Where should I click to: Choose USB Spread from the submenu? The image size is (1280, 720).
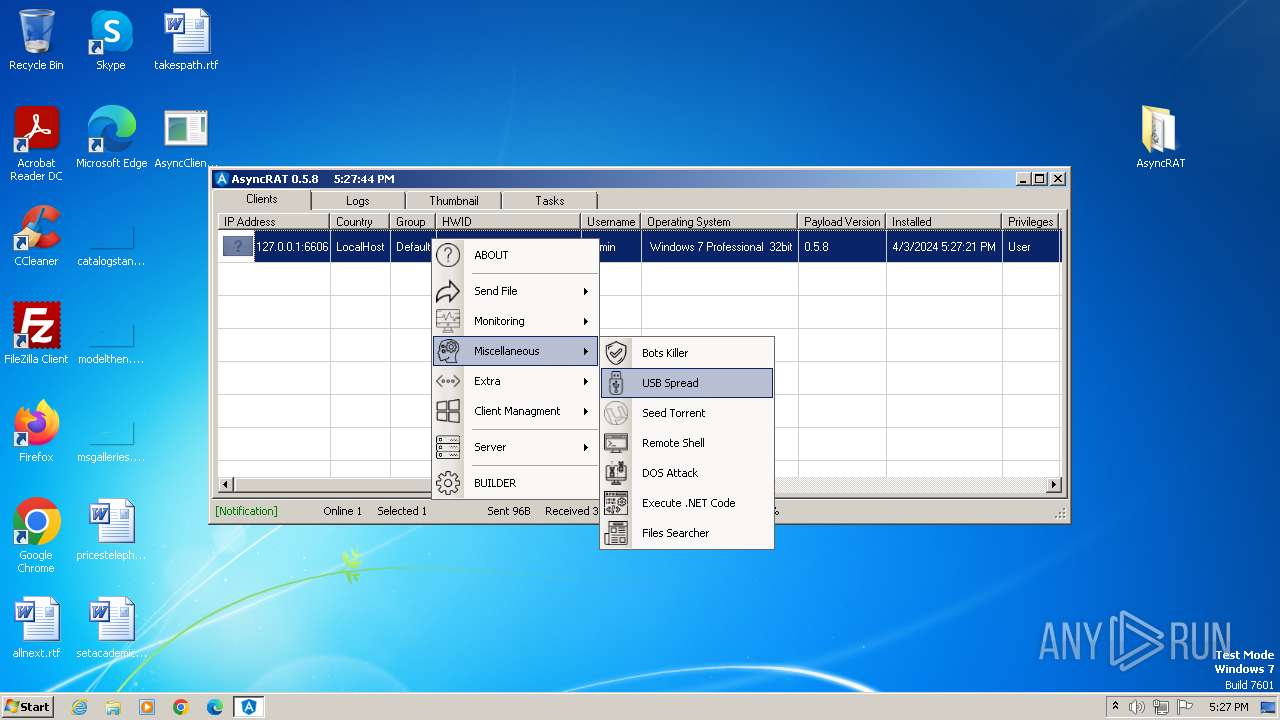687,383
